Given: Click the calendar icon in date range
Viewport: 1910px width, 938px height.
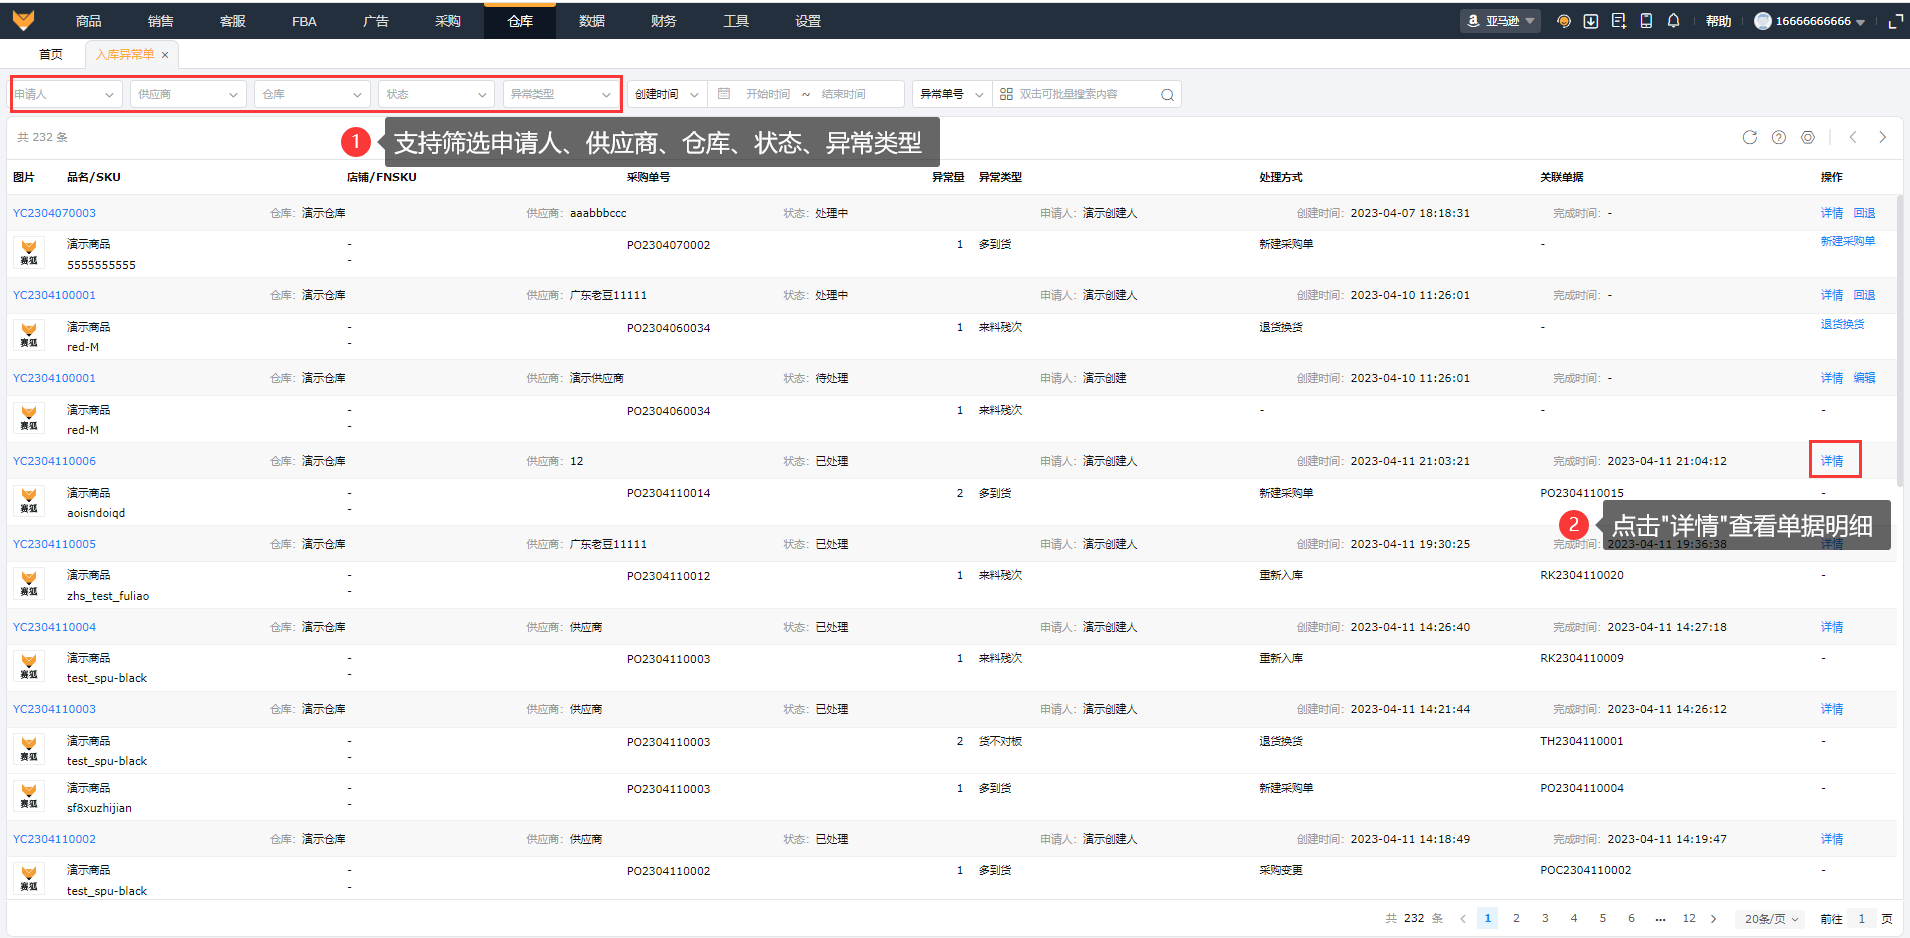Looking at the screenshot, I should [x=724, y=94].
